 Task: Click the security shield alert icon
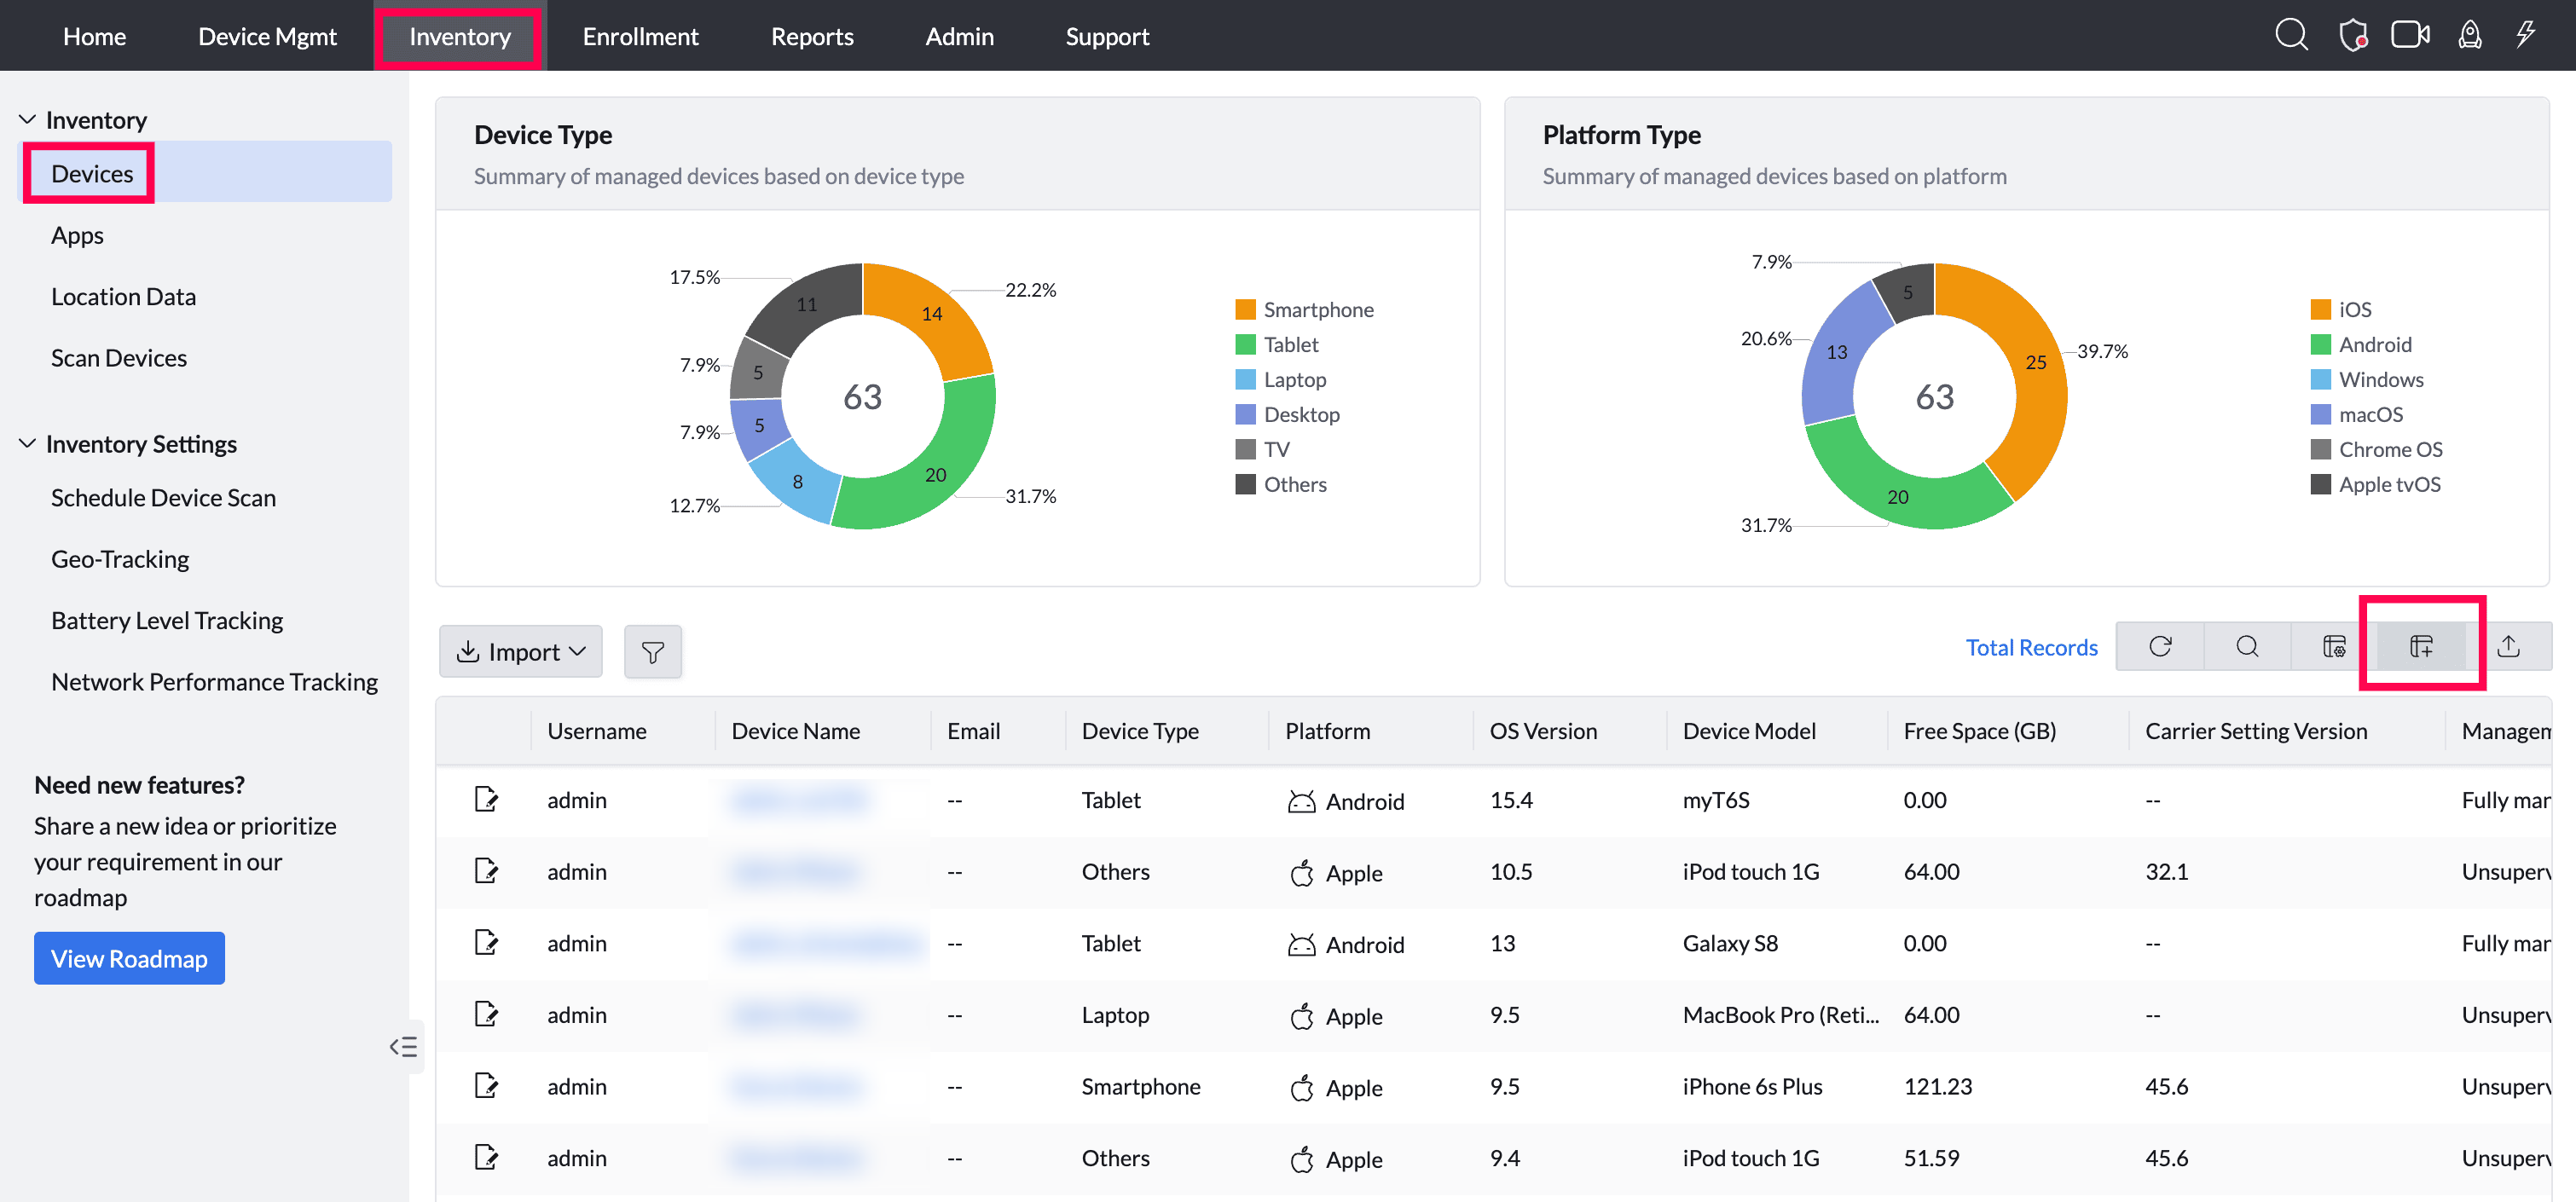[2353, 35]
